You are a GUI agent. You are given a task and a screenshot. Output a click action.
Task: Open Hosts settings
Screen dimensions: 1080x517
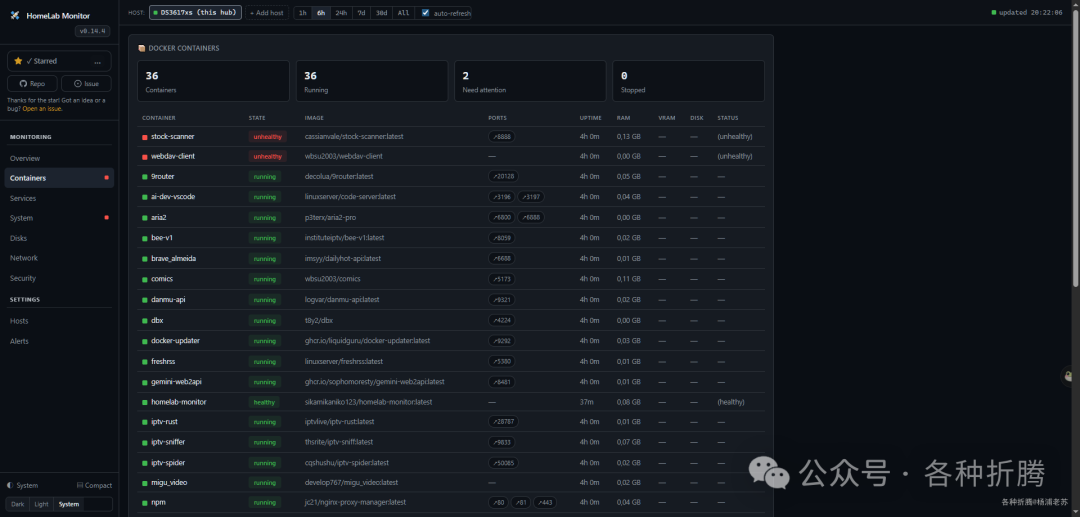(59, 321)
